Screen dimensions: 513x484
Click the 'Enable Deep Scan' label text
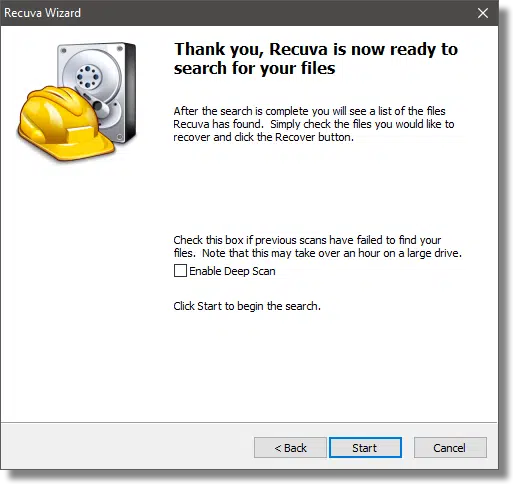click(x=232, y=271)
